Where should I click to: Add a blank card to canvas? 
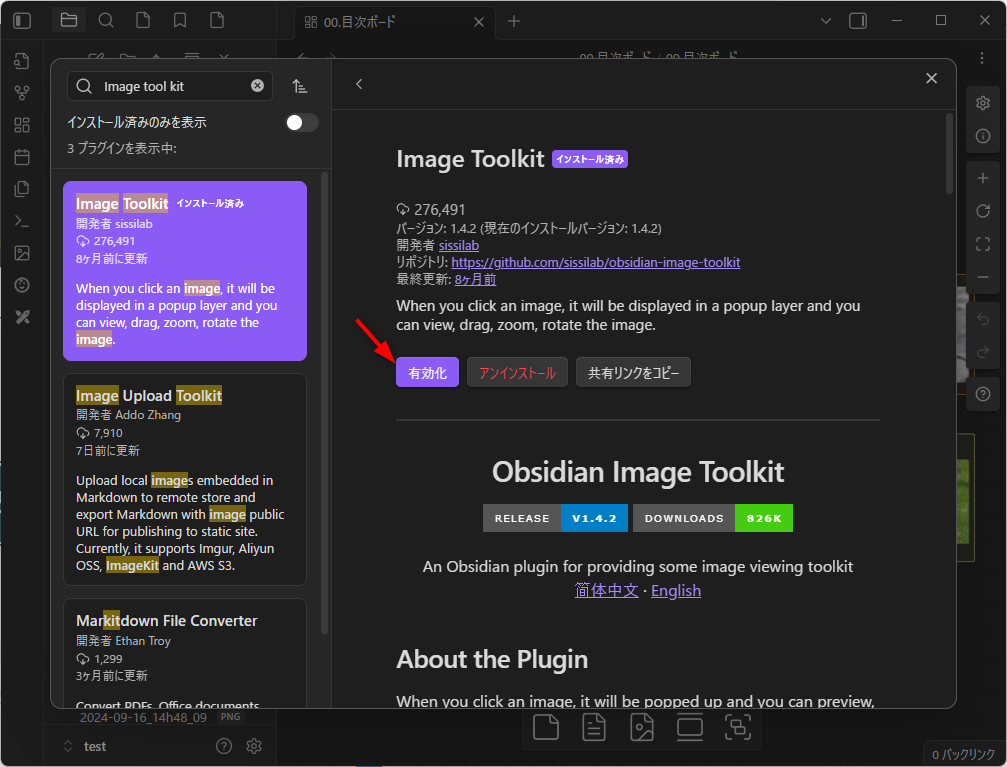546,727
